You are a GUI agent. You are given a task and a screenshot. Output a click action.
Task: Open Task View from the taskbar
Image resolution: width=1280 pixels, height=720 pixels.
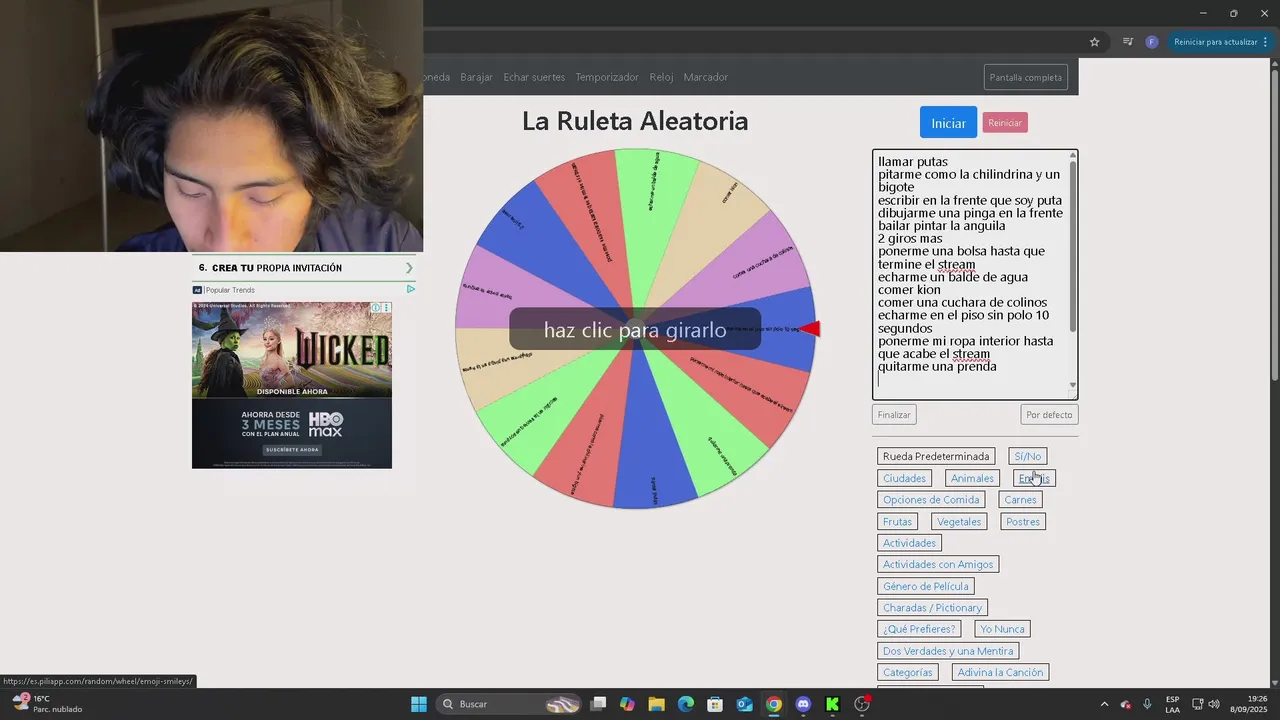(598, 704)
